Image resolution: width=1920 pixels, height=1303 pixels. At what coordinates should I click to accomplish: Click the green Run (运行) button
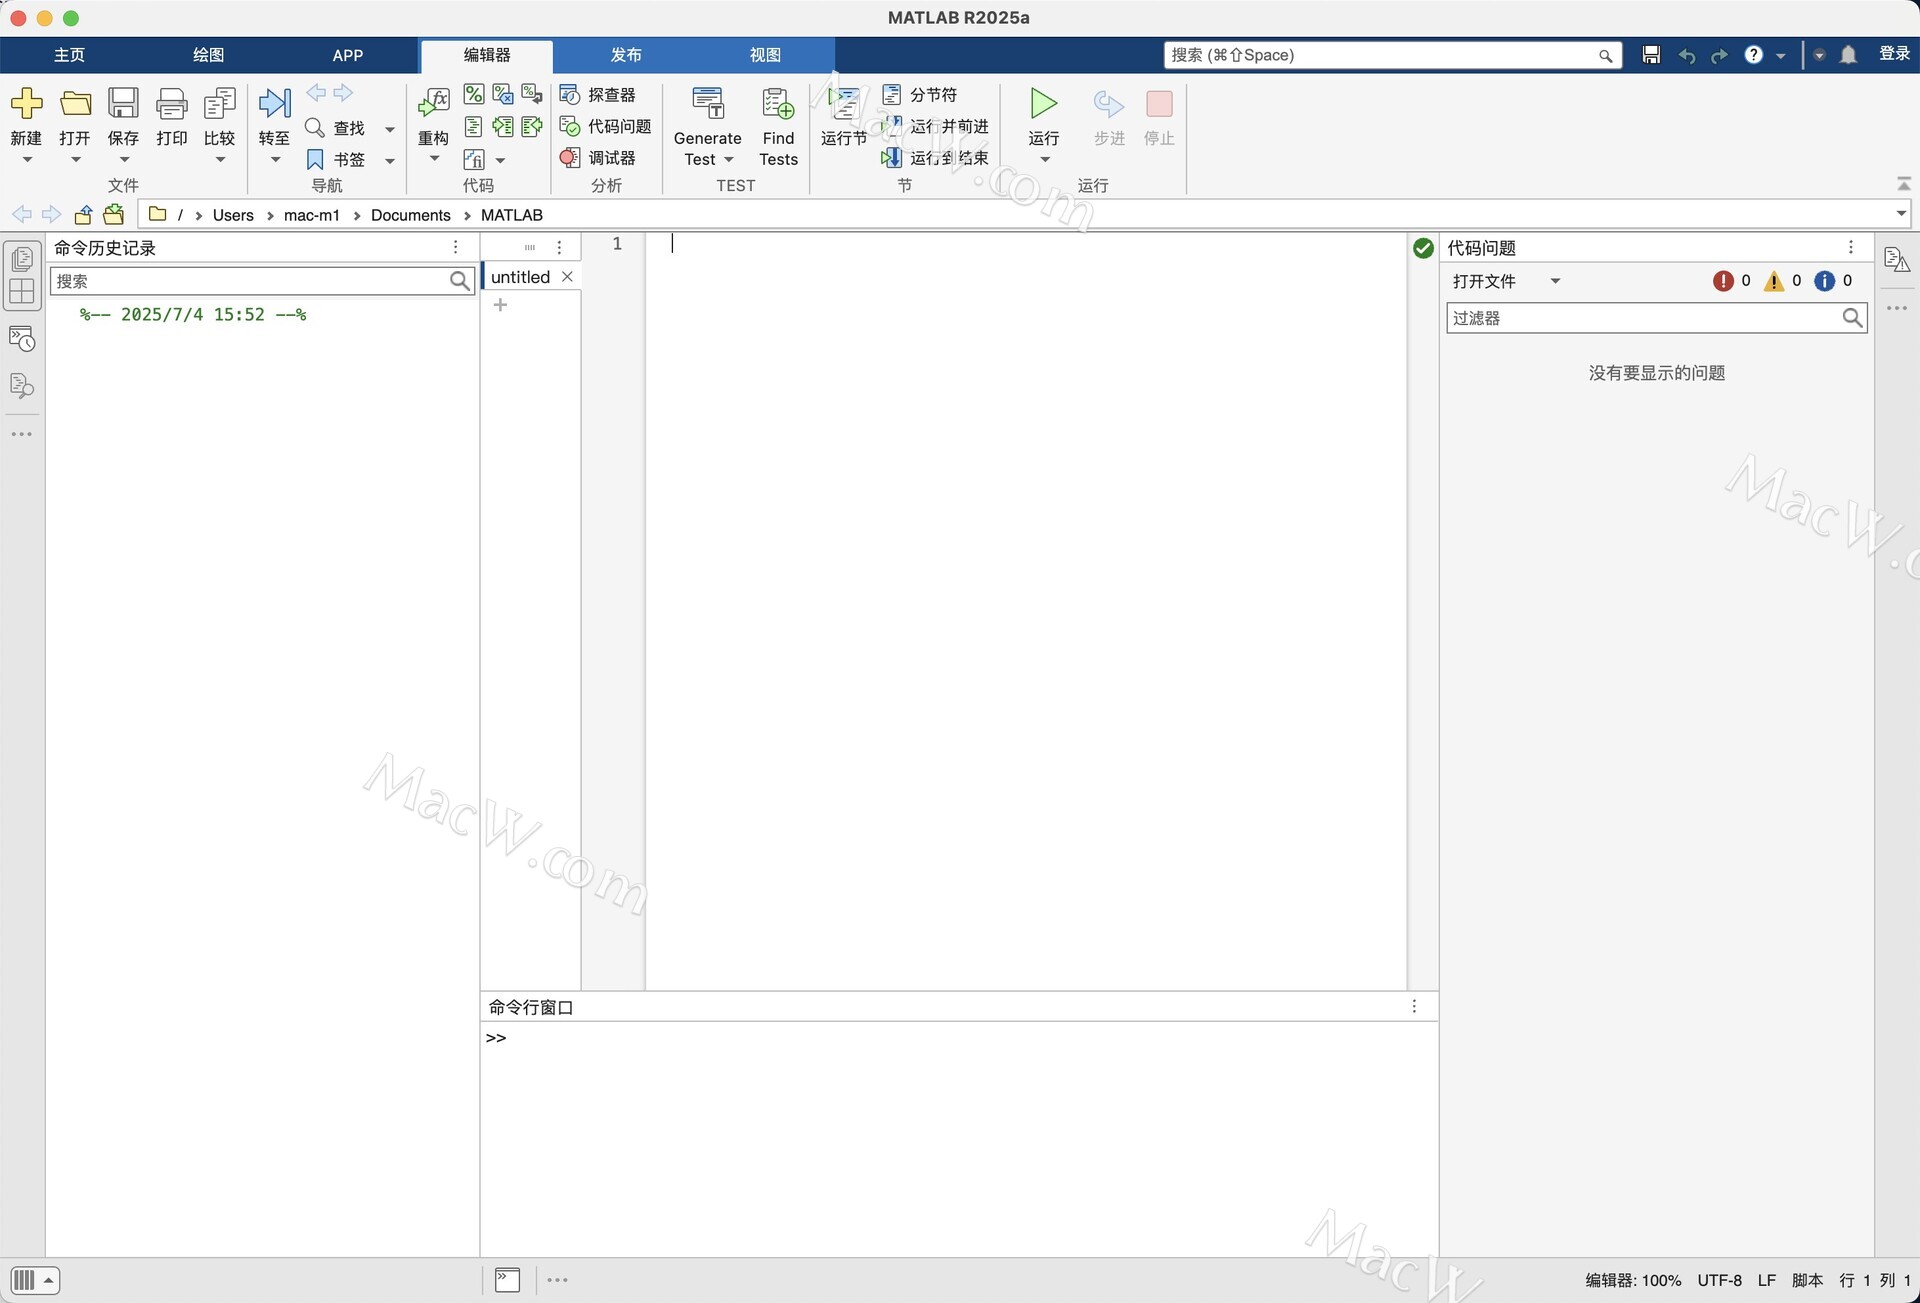[1043, 104]
